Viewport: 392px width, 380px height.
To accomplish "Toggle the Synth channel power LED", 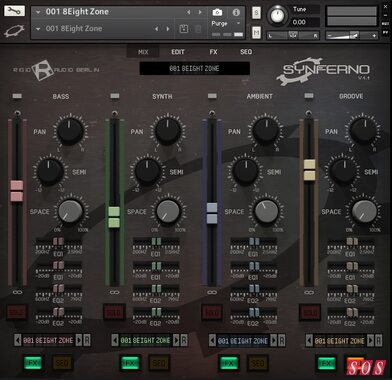I will tap(115, 96).
